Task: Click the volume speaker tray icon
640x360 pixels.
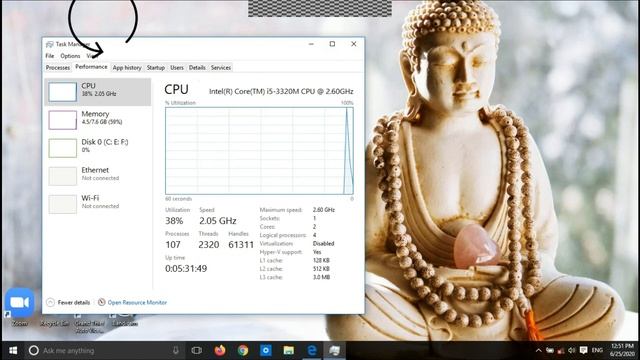Action: coord(572,351)
